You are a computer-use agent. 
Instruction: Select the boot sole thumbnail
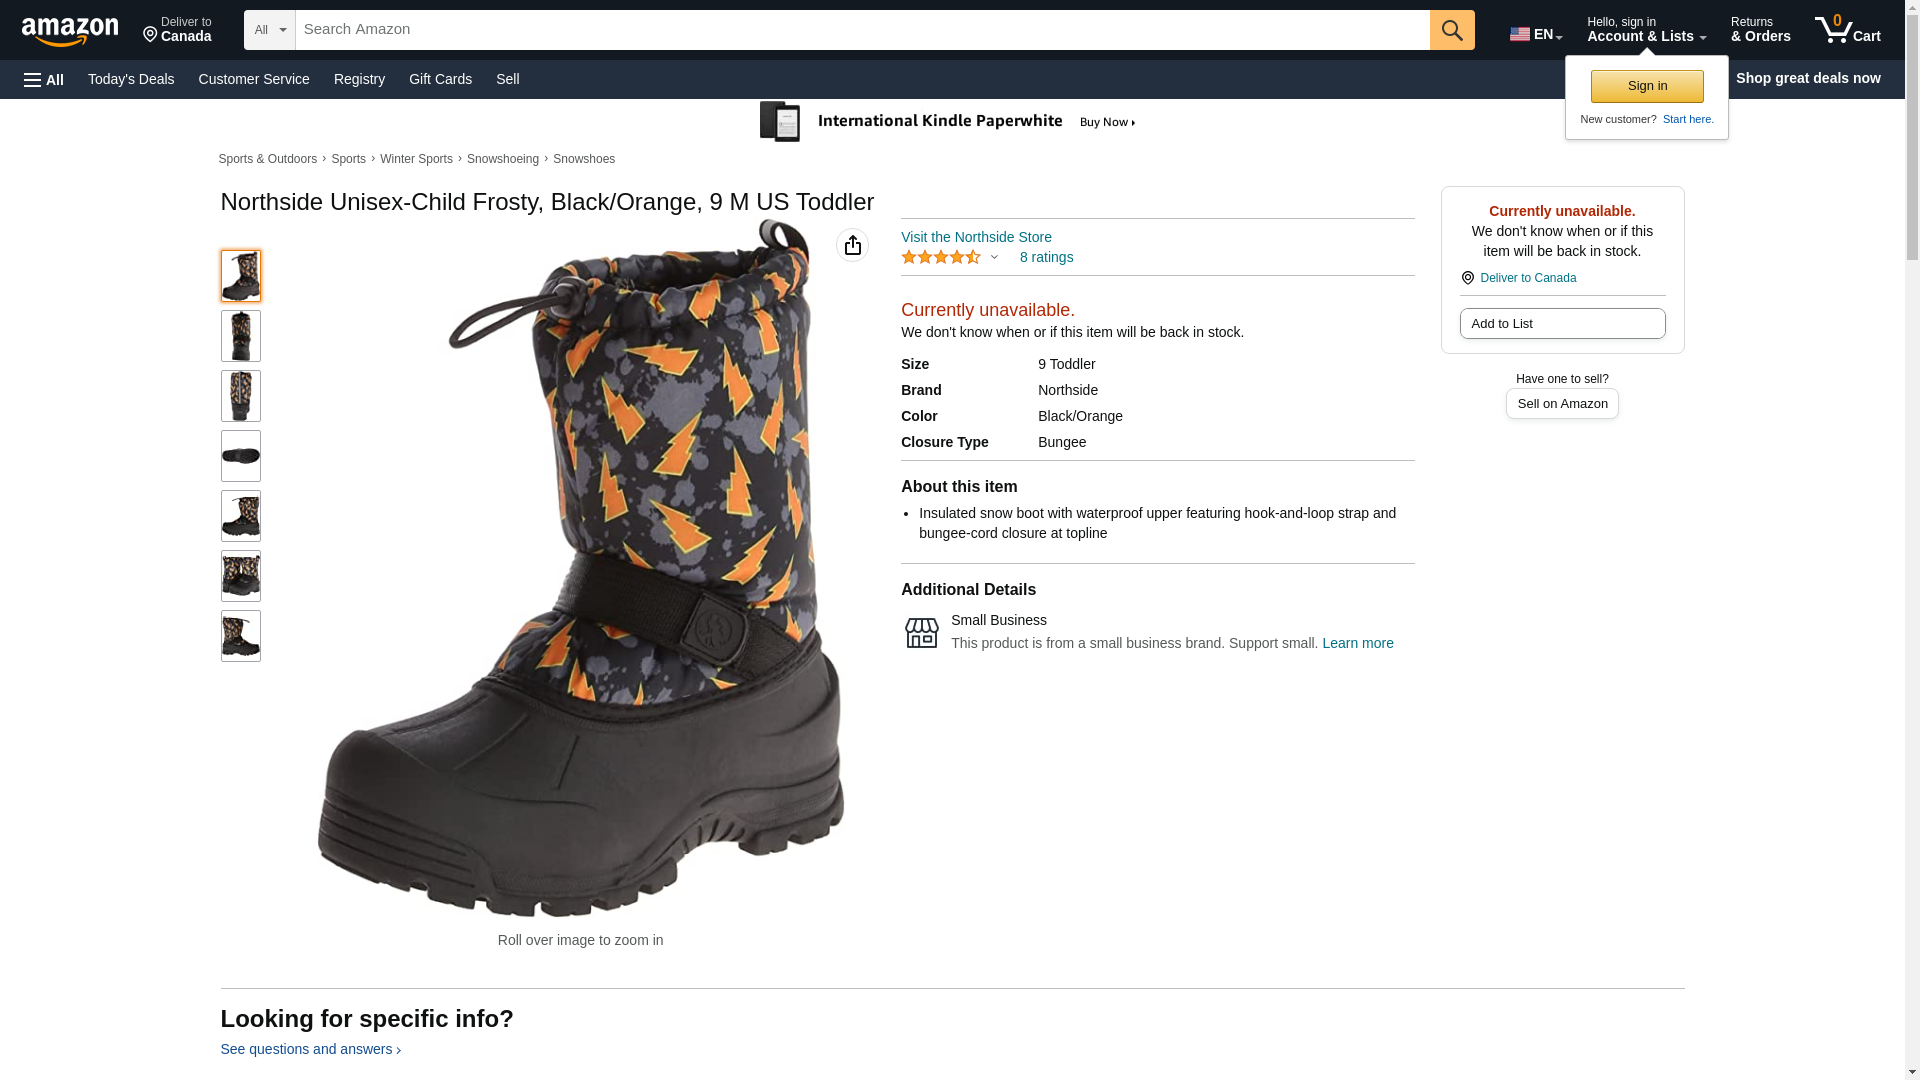click(x=240, y=456)
